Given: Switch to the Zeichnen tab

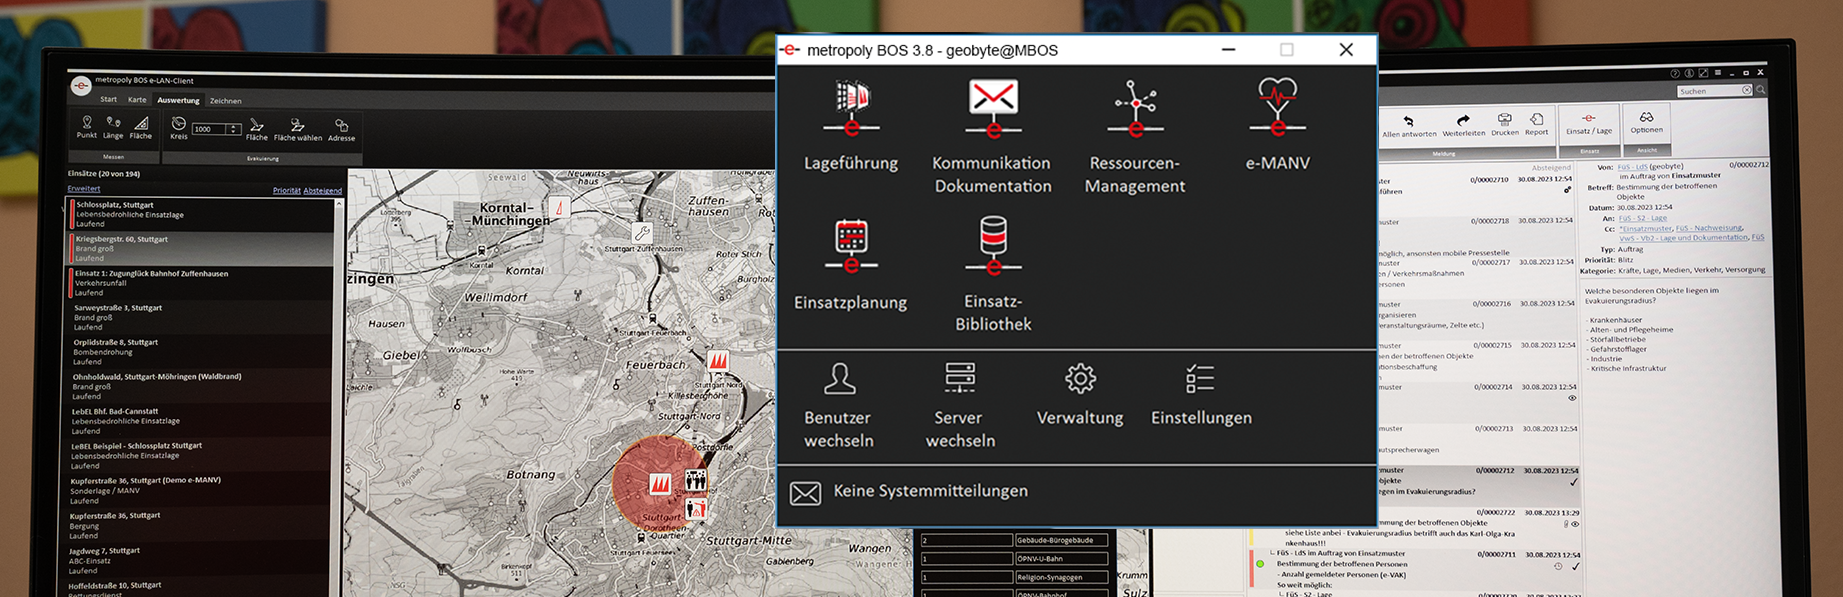Looking at the screenshot, I should [225, 101].
